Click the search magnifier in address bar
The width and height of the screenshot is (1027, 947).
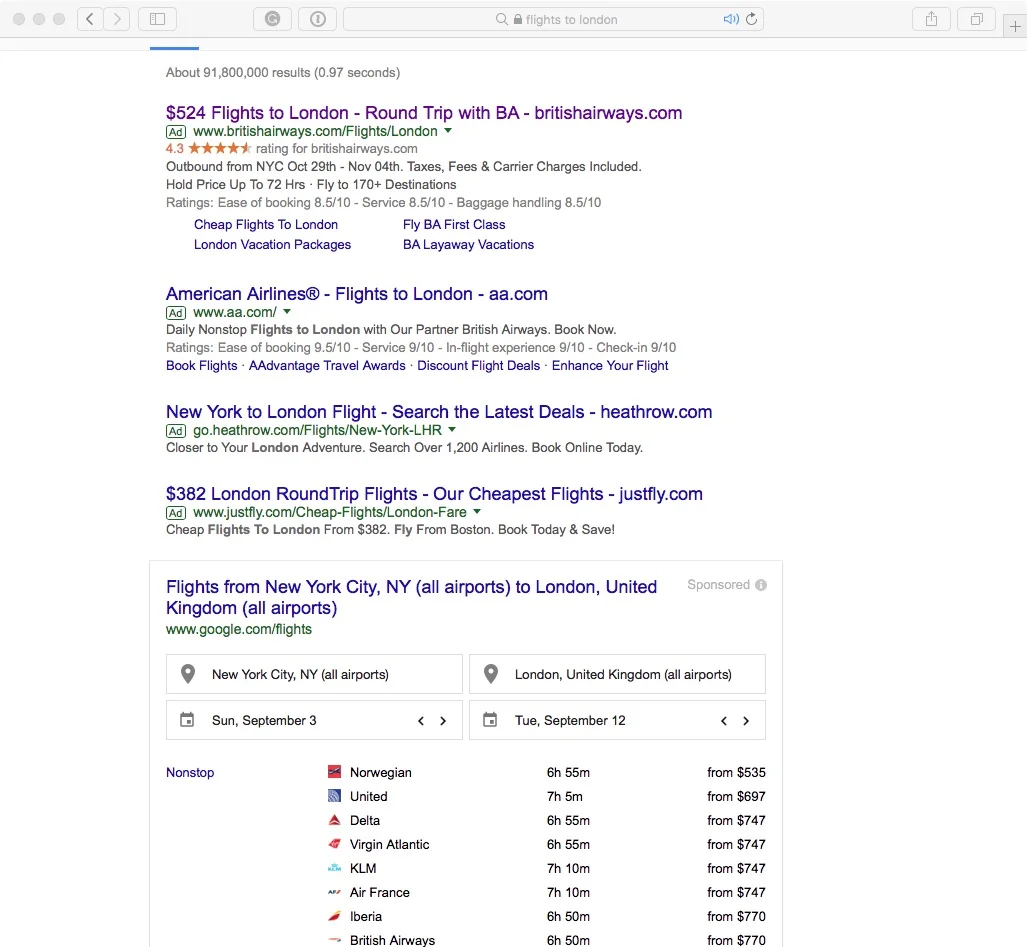pyautogui.click(x=502, y=19)
